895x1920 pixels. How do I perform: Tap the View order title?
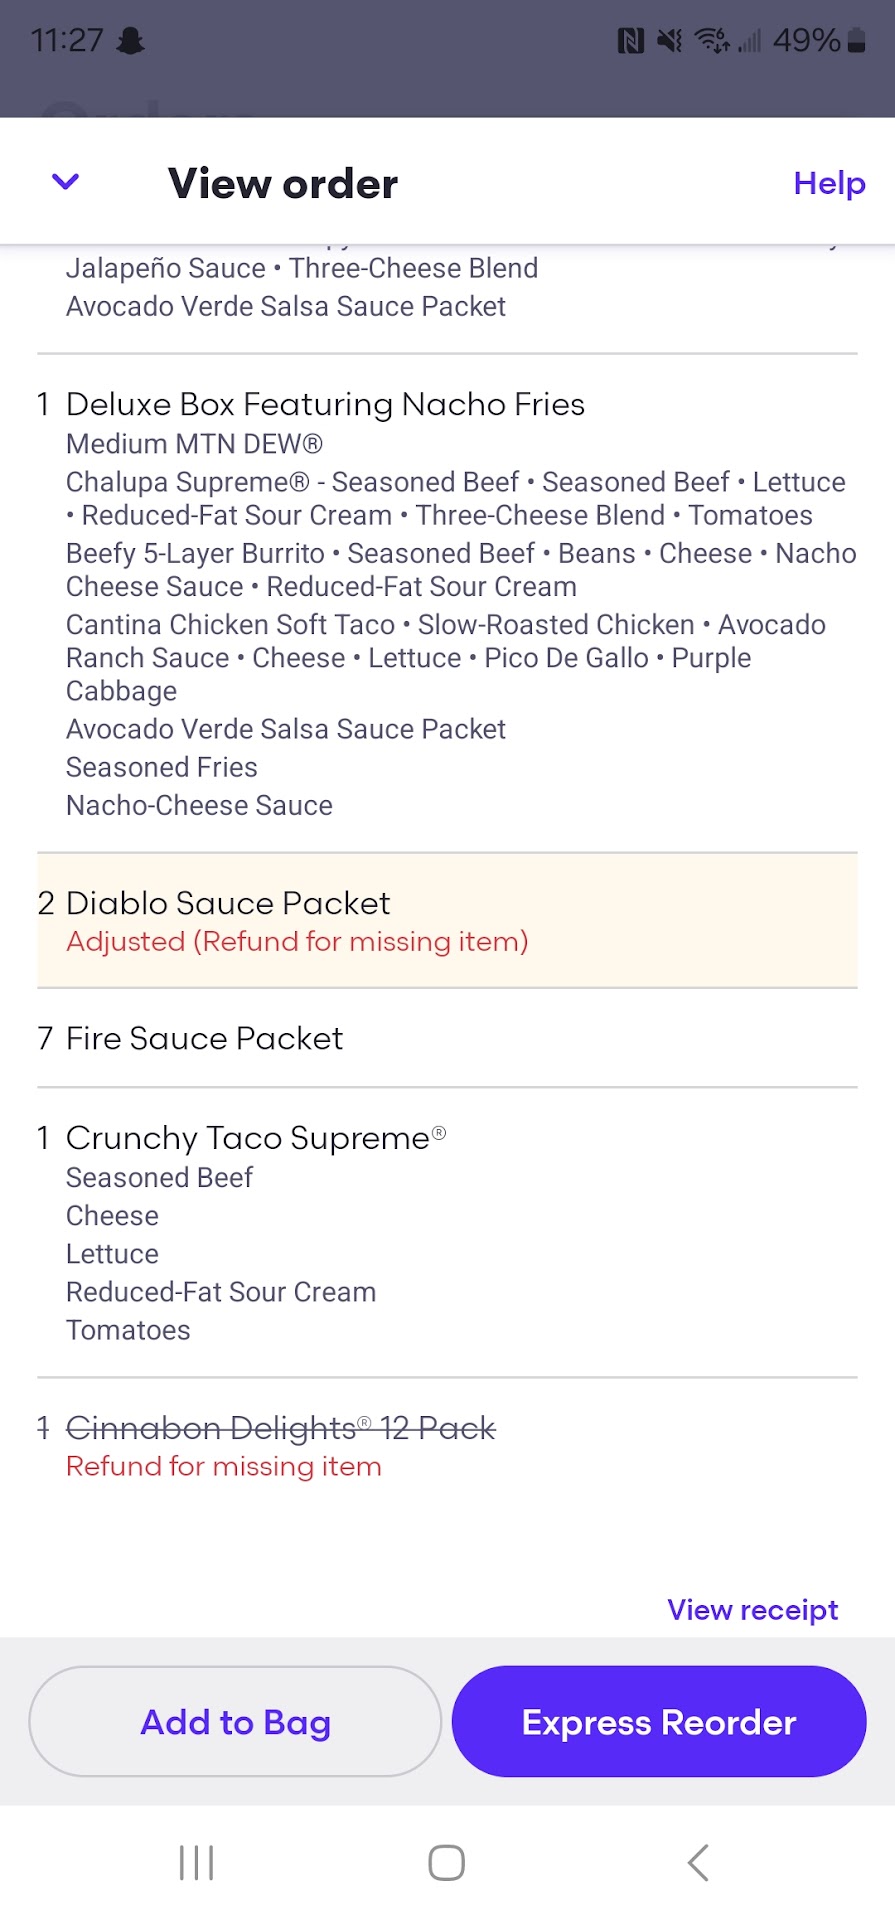283,183
